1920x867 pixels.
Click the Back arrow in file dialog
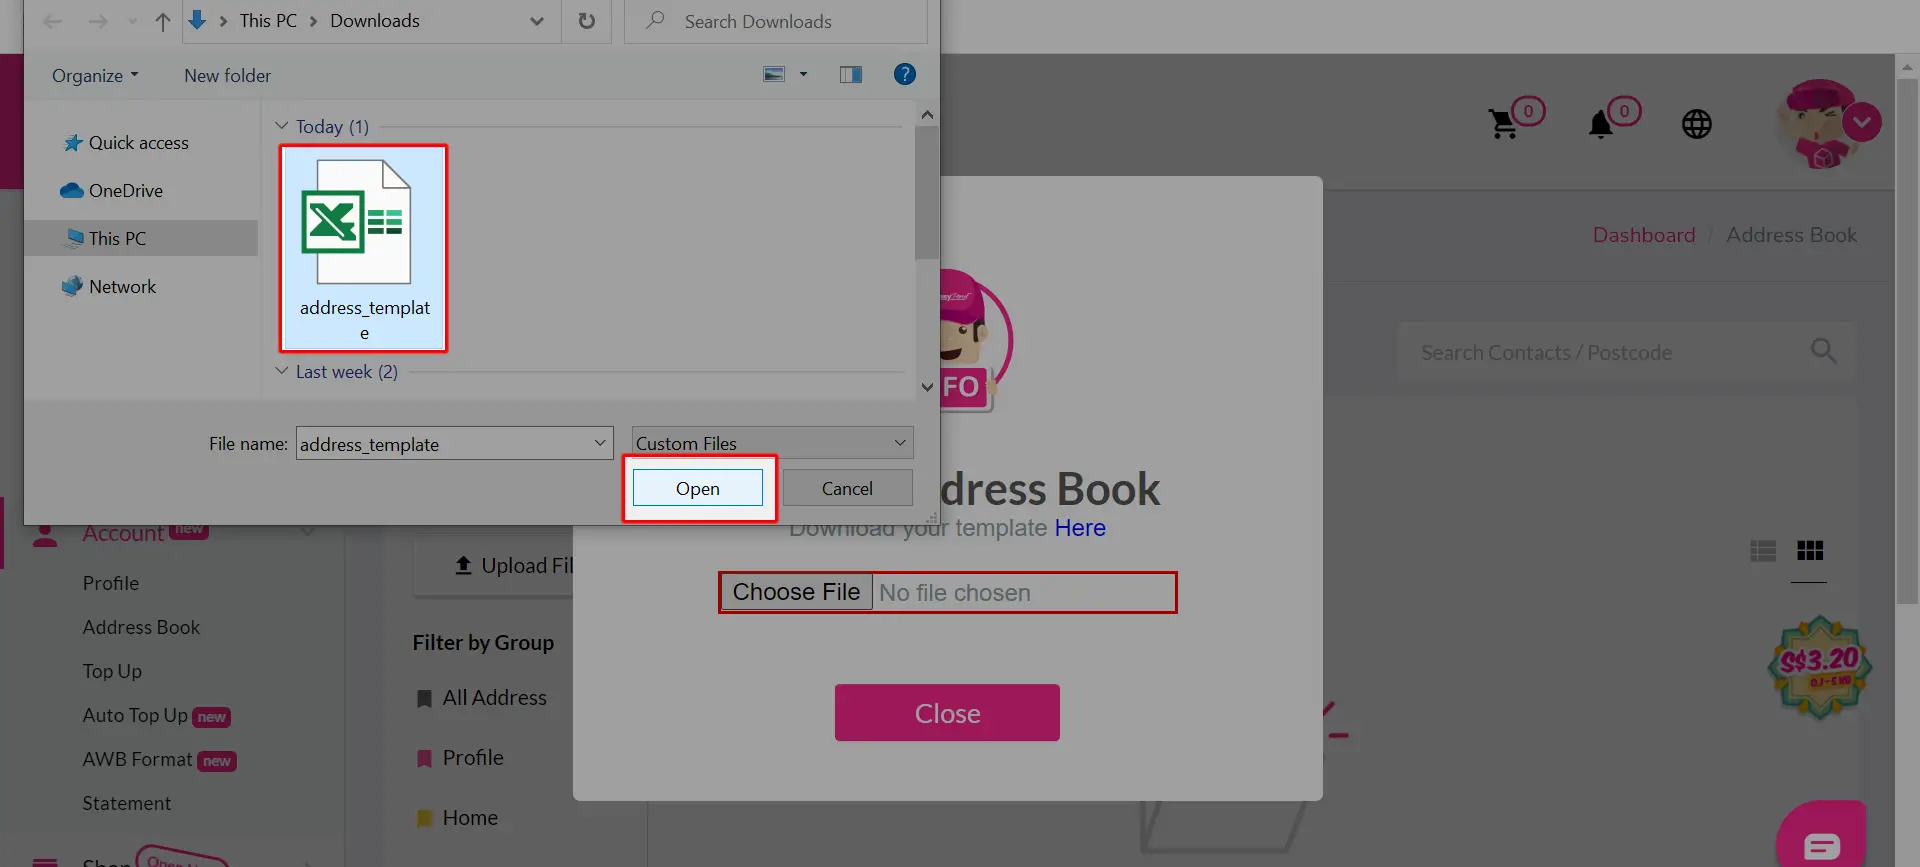click(53, 21)
